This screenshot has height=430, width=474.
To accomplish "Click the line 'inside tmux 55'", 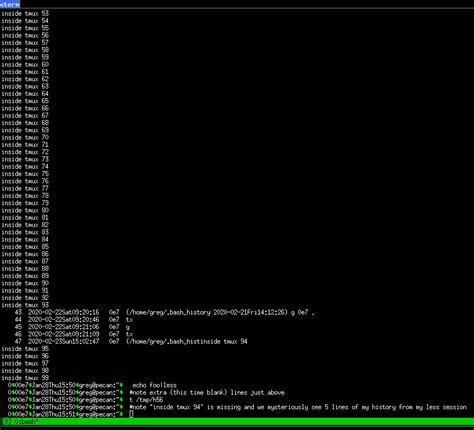I will pos(25,28).
